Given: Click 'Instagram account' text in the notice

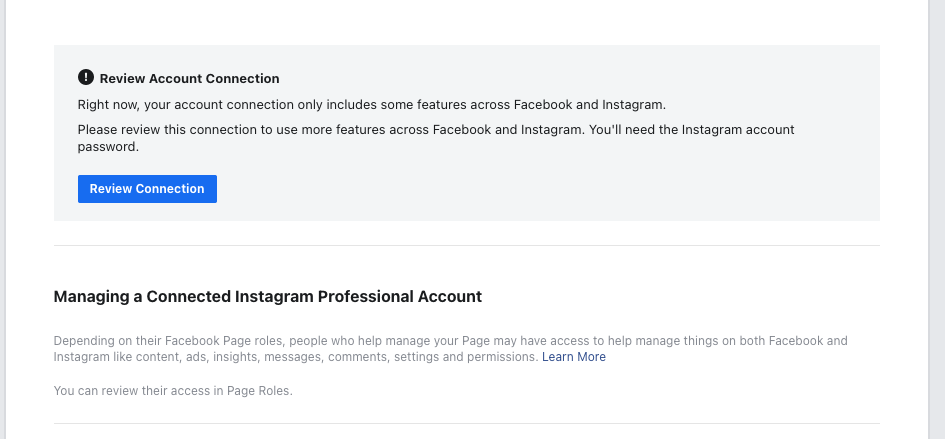Looking at the screenshot, I should (x=741, y=130).
